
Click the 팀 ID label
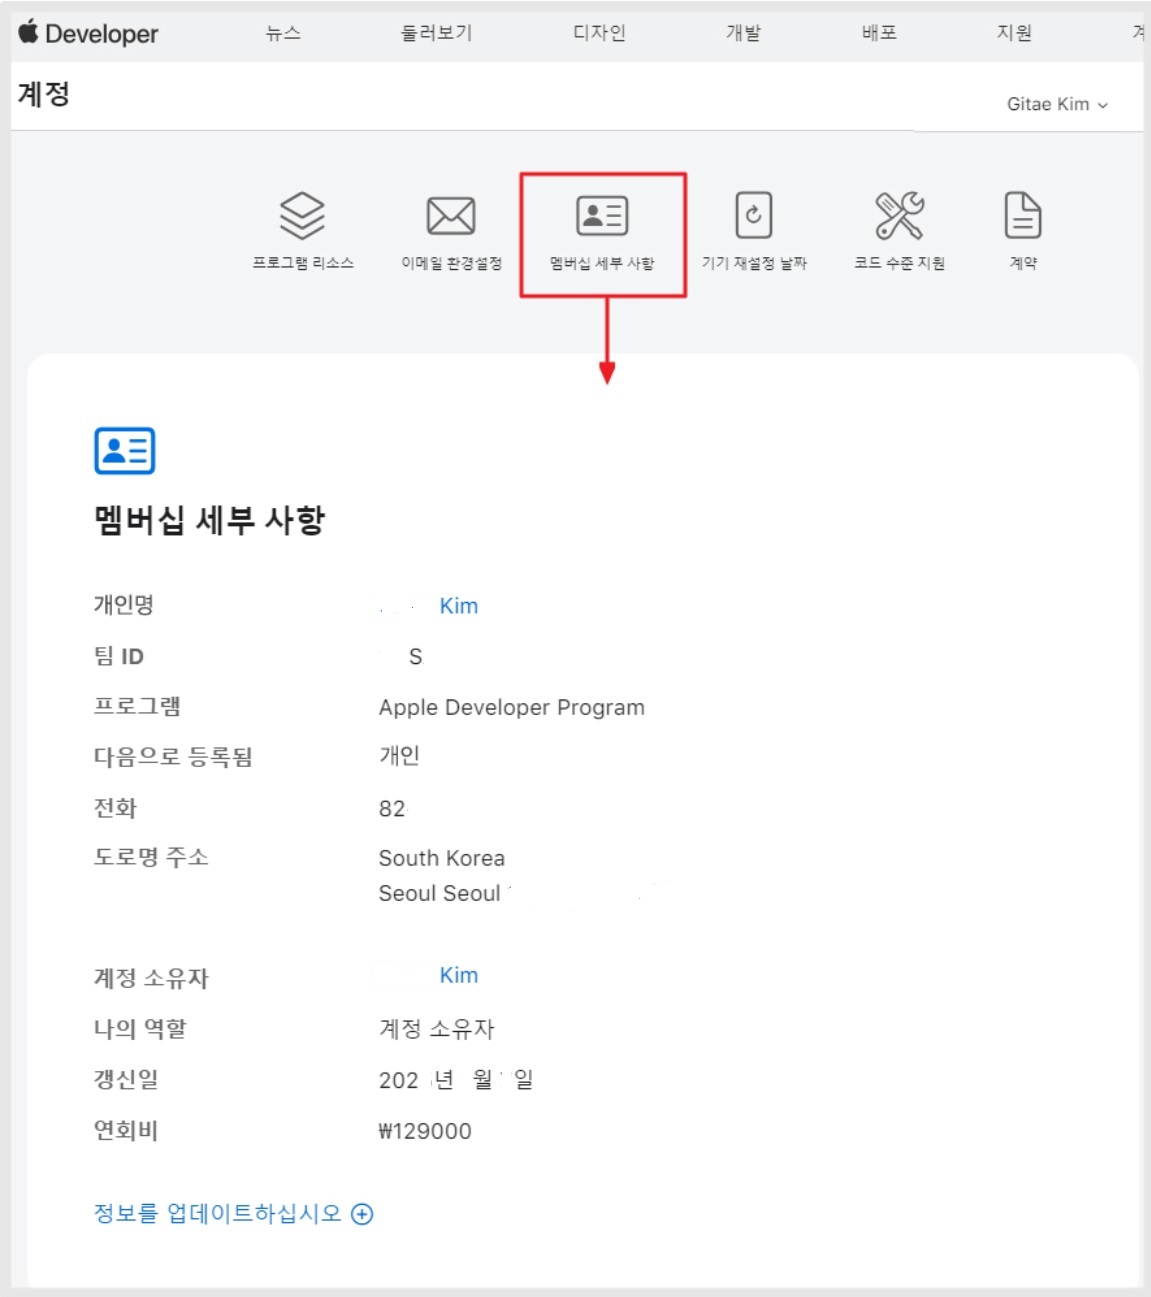[x=119, y=656]
